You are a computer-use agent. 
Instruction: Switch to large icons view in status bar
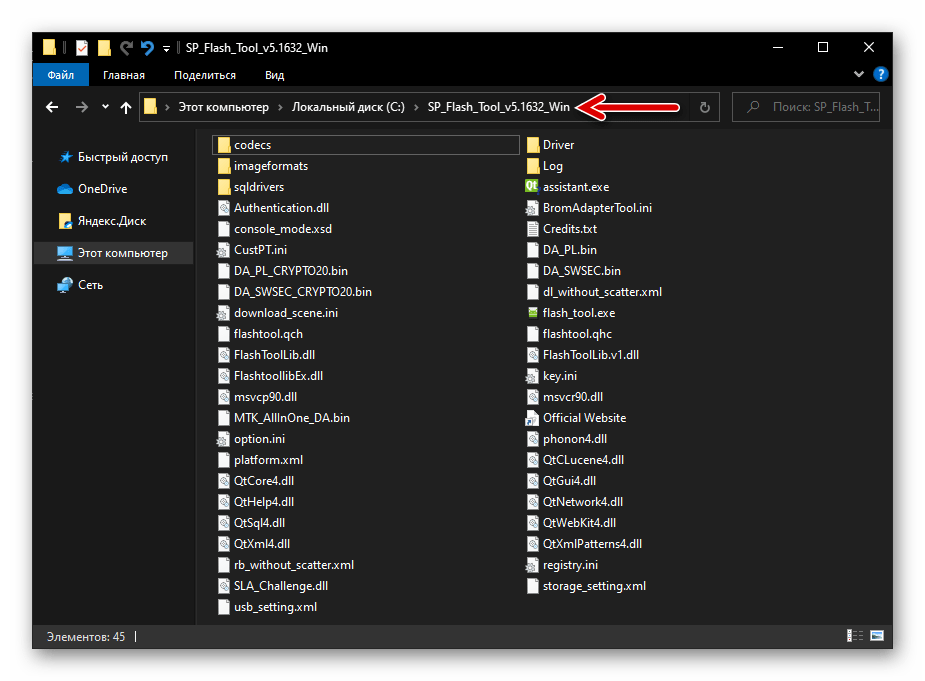[877, 636]
